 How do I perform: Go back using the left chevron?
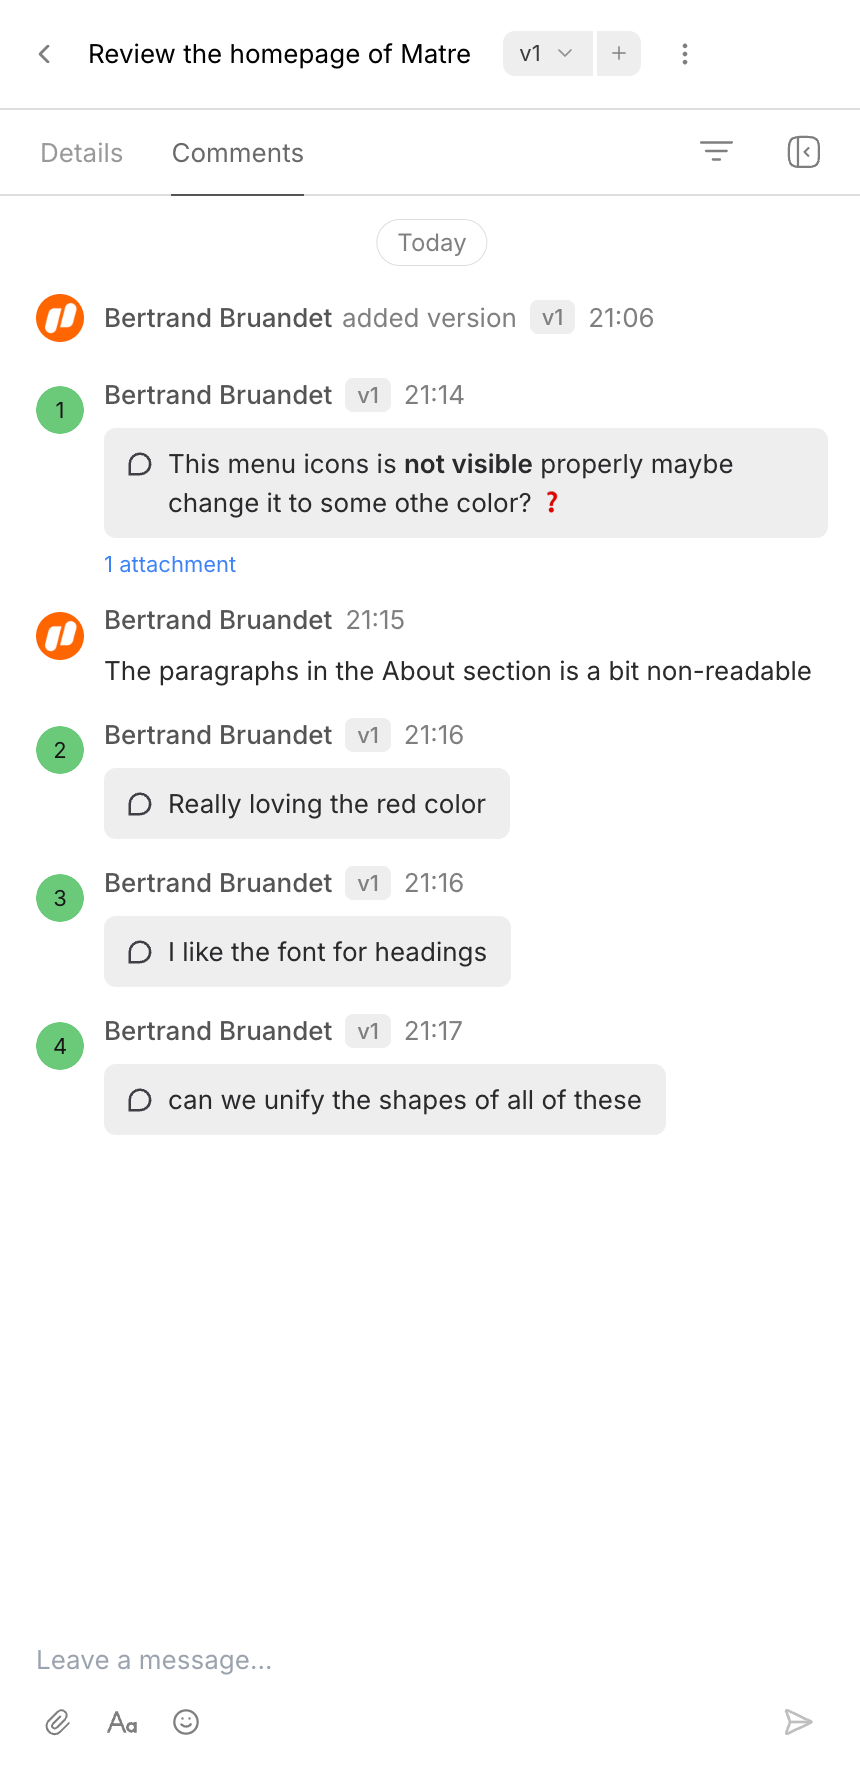coord(44,54)
